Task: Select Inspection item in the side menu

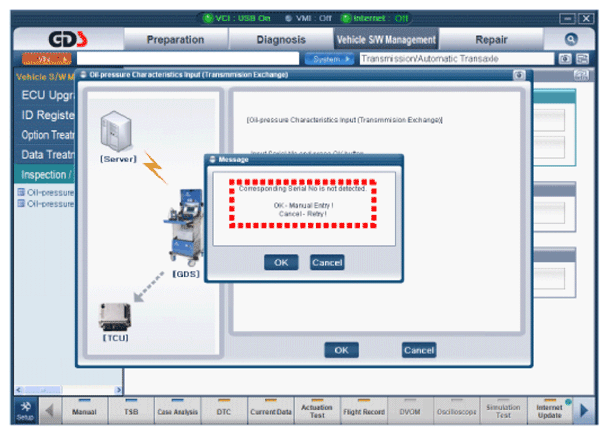Action: 45,175
